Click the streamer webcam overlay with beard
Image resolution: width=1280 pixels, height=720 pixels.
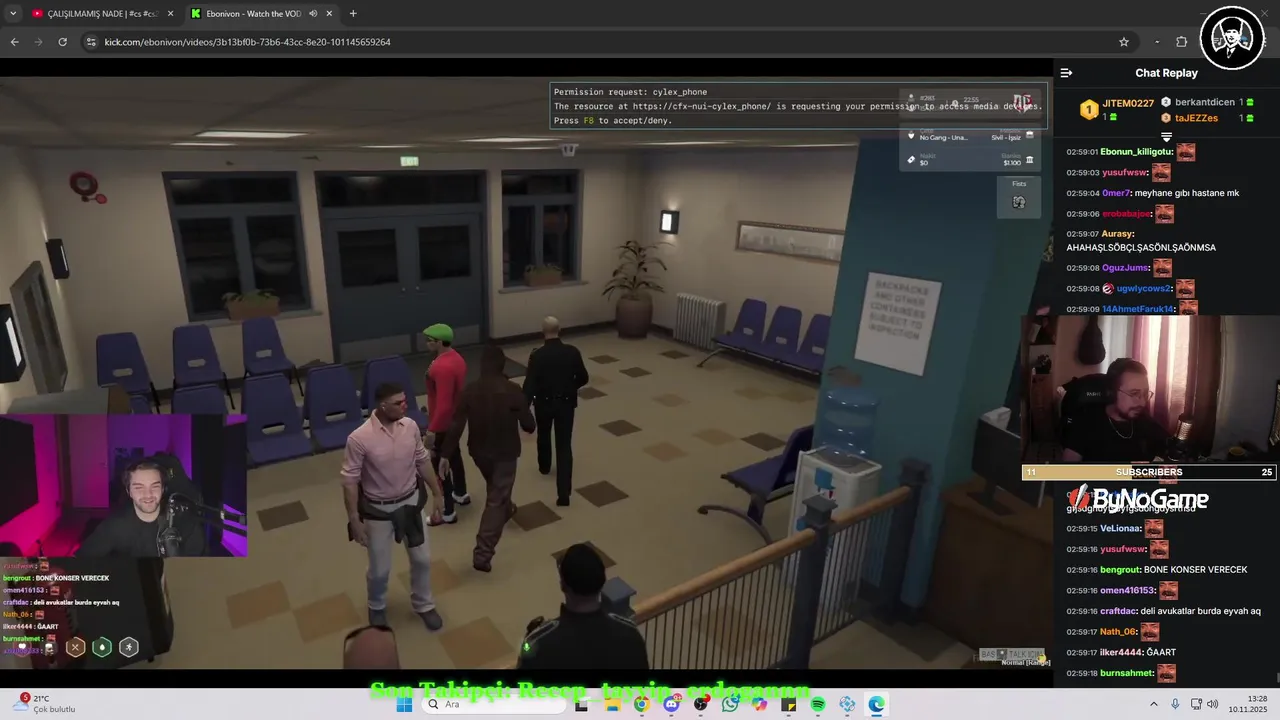point(1150,390)
